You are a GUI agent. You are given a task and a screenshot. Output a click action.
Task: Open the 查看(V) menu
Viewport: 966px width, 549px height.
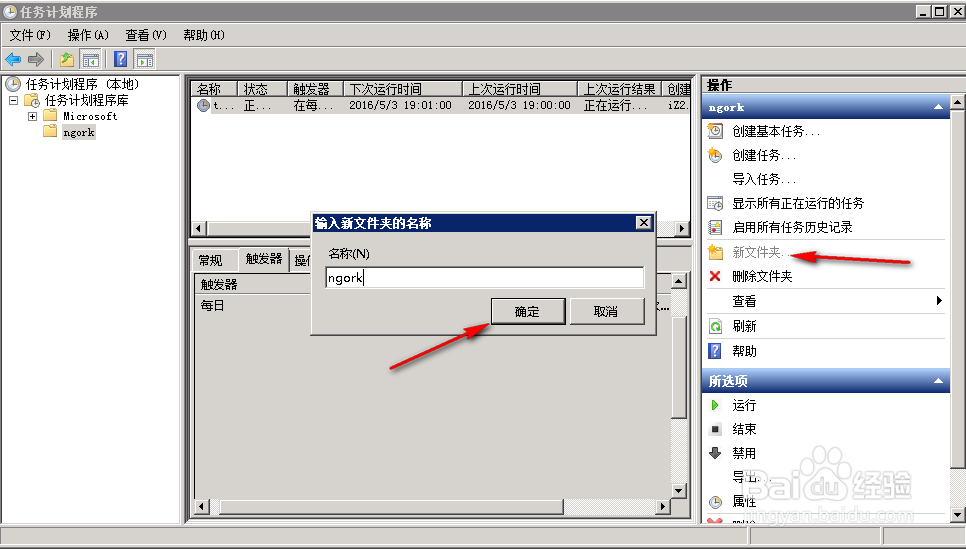pyautogui.click(x=146, y=35)
